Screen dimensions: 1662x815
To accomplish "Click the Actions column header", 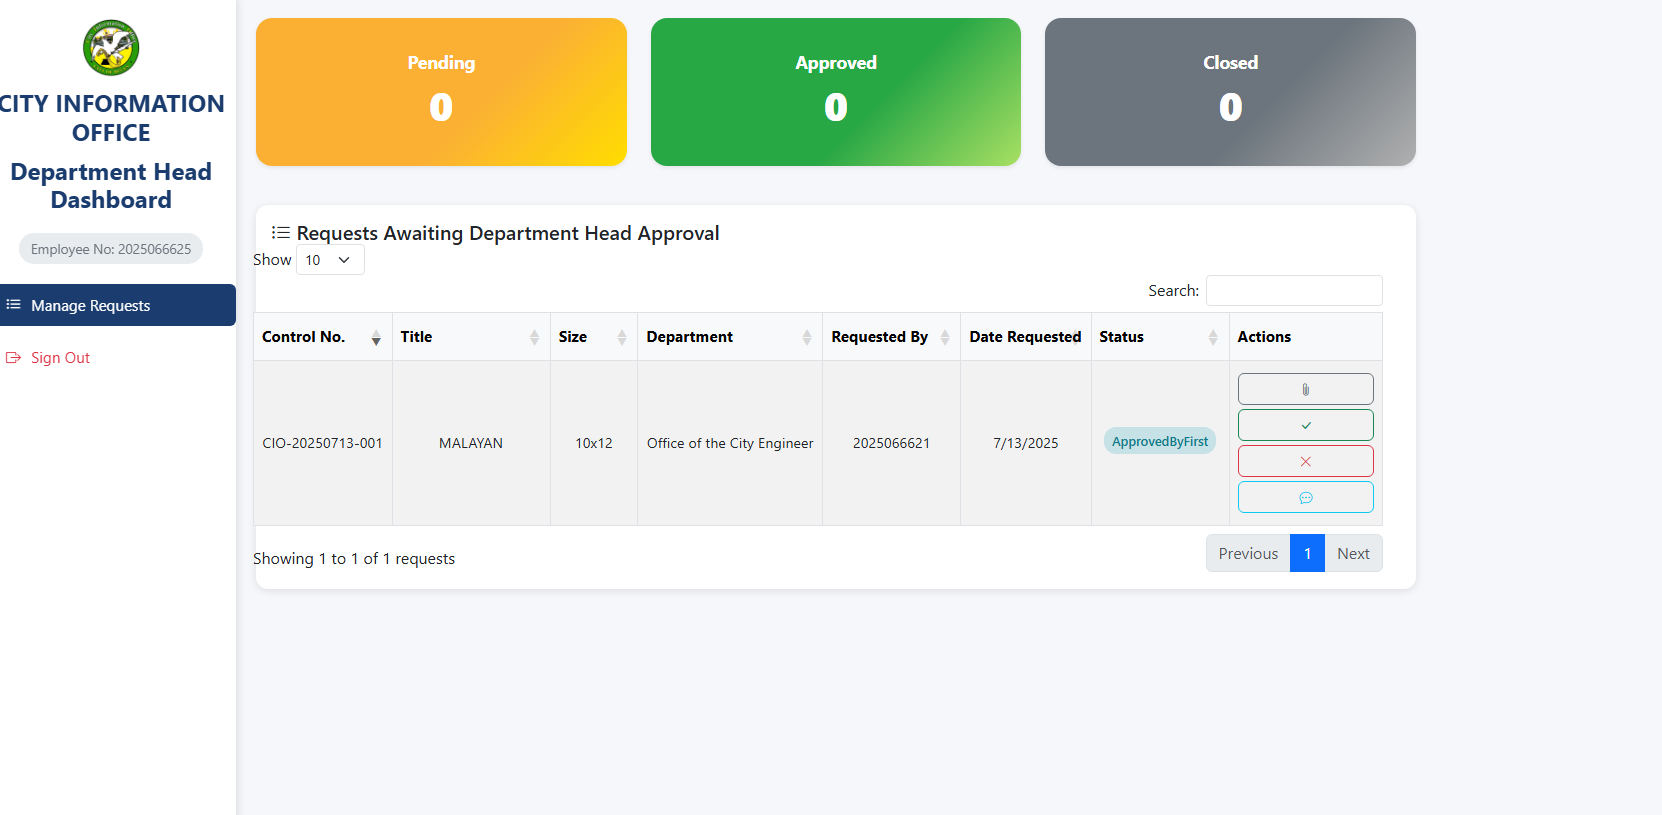I will 1306,337.
